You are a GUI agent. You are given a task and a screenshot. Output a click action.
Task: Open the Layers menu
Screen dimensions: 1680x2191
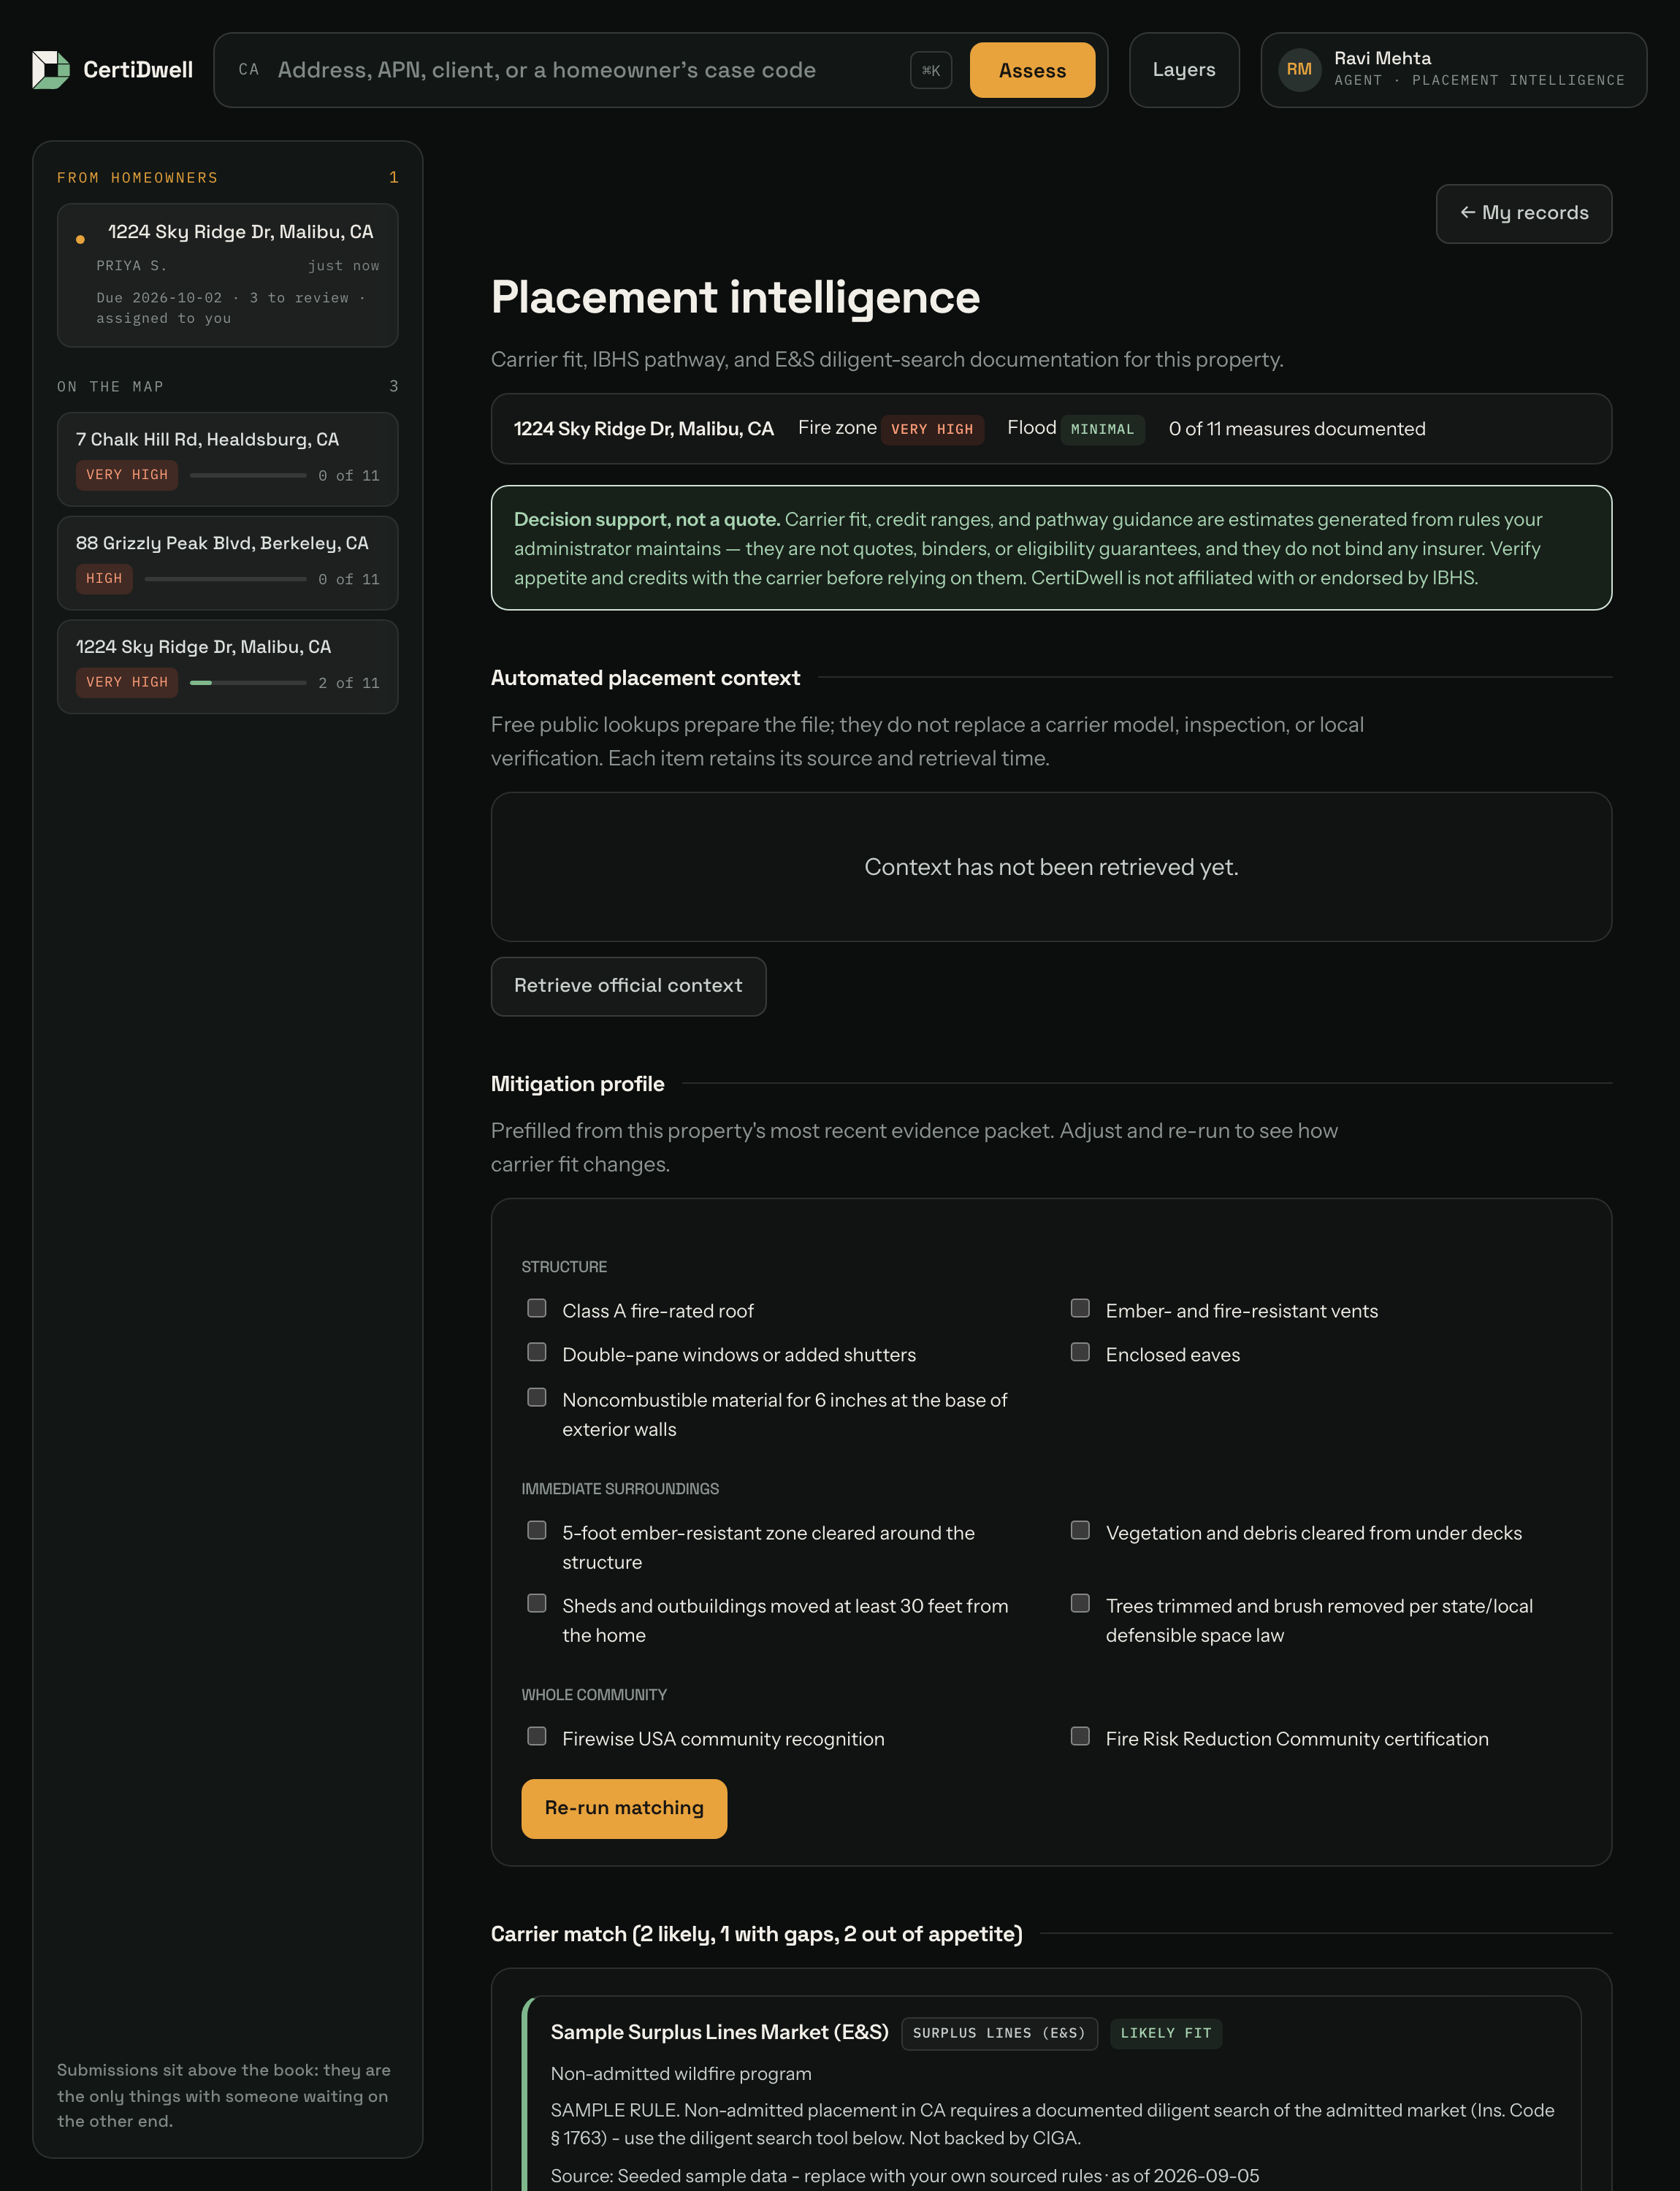1184,70
